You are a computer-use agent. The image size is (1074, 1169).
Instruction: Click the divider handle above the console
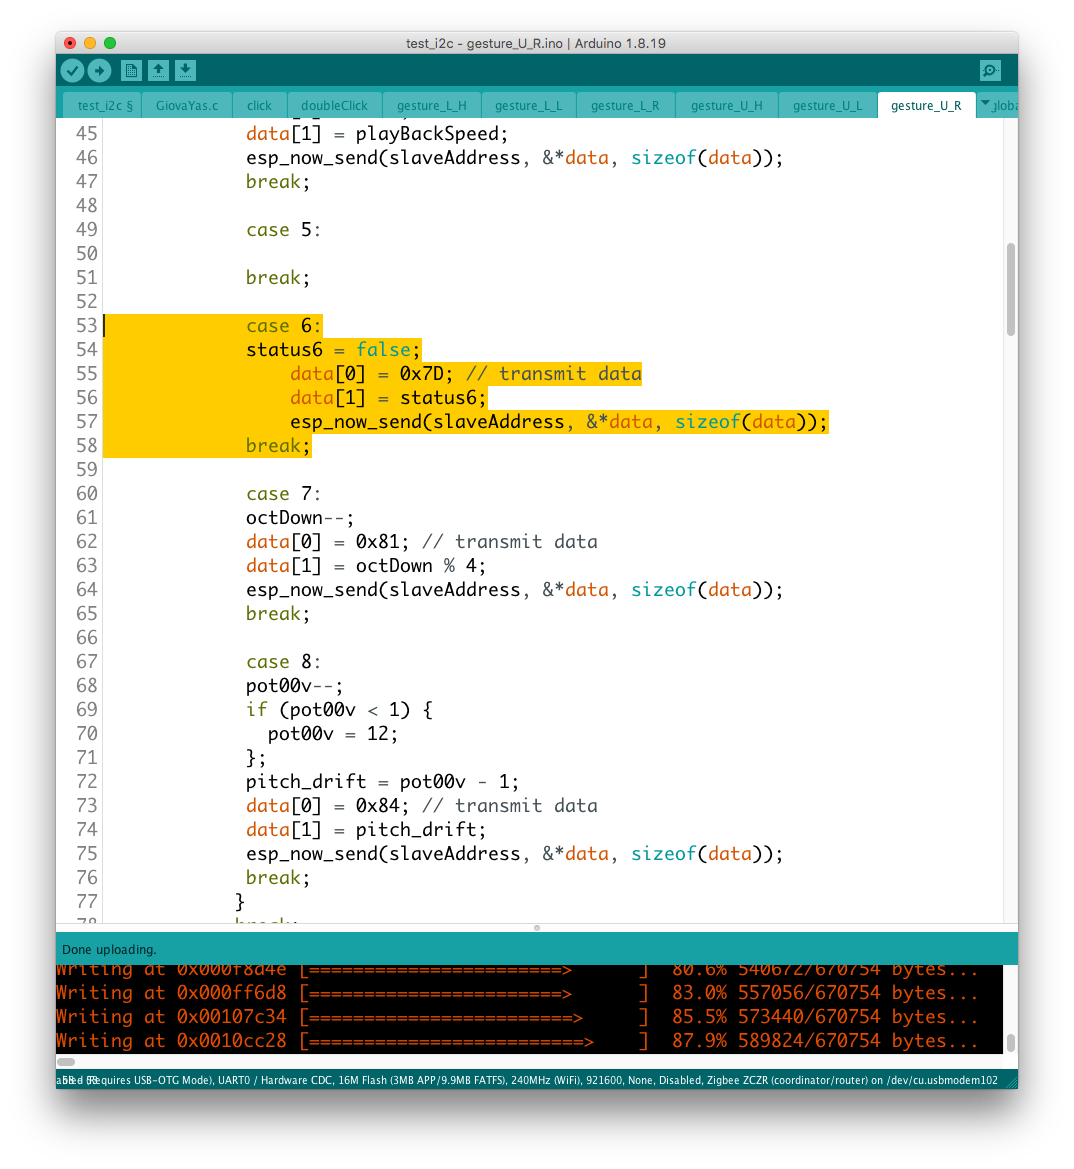click(x=537, y=928)
